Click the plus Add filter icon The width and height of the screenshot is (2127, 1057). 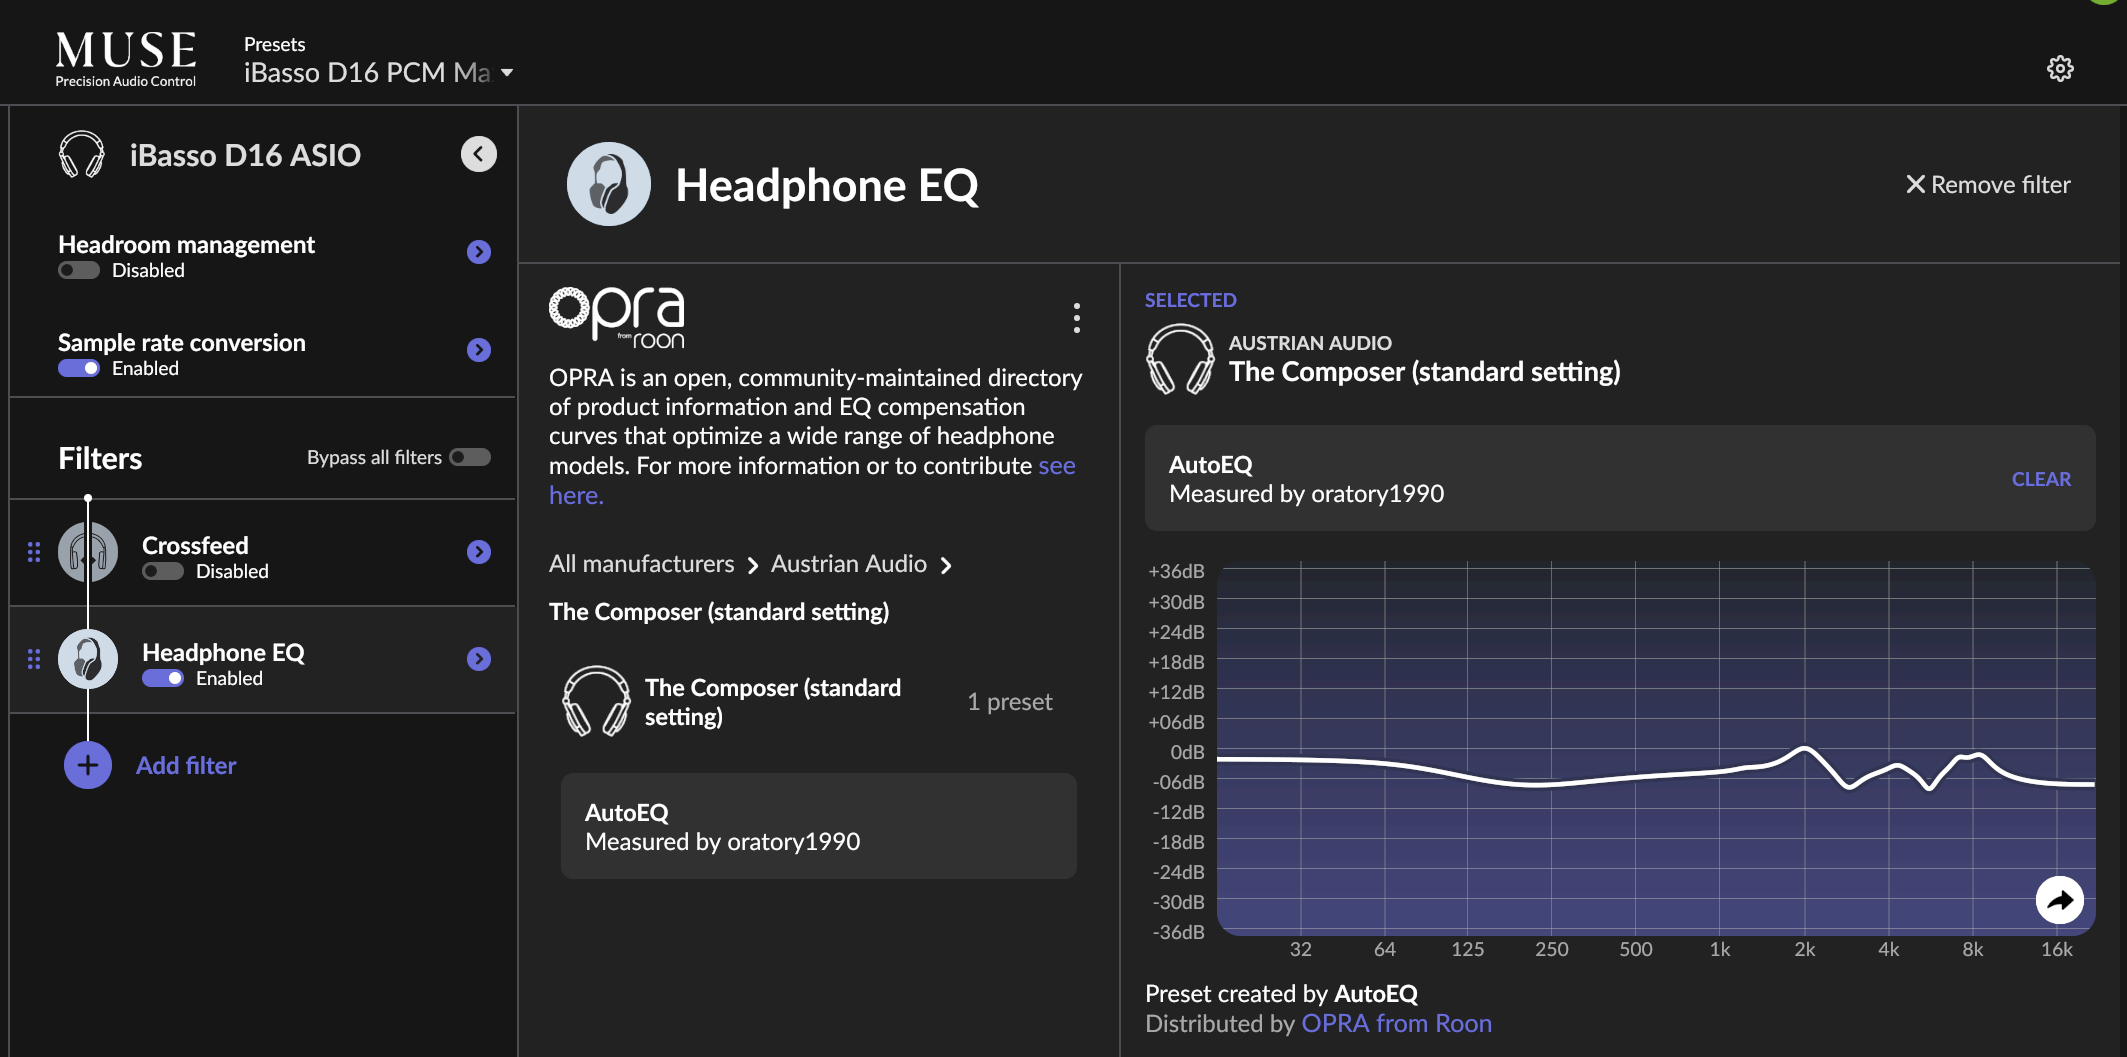pos(88,765)
